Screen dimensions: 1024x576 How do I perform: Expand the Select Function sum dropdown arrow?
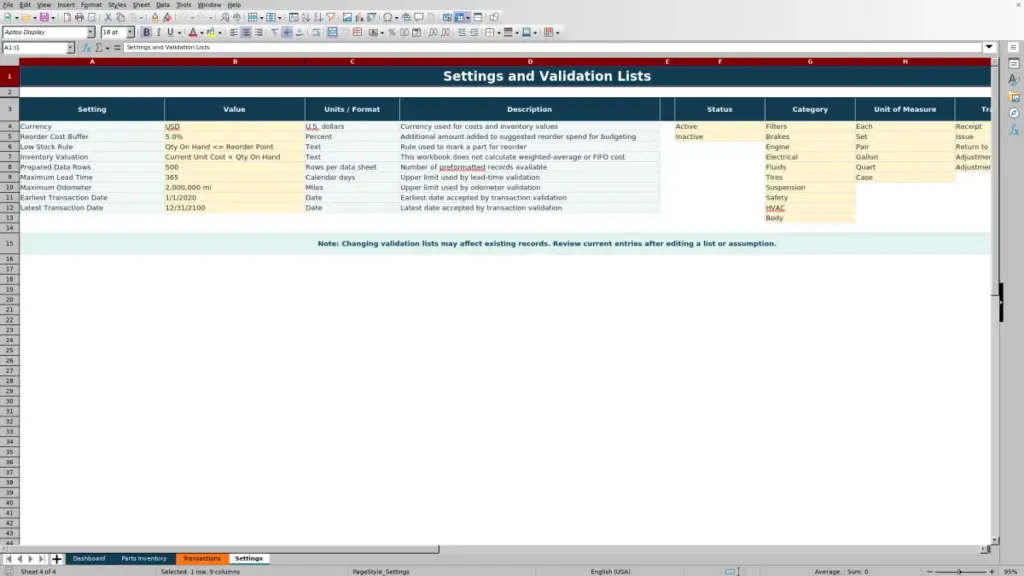(x=107, y=48)
